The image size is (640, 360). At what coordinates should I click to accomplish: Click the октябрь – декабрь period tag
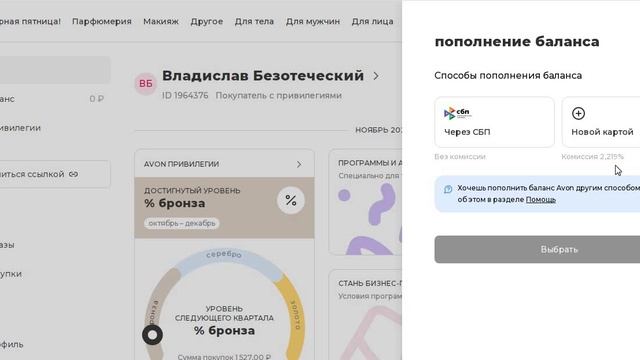(x=182, y=223)
